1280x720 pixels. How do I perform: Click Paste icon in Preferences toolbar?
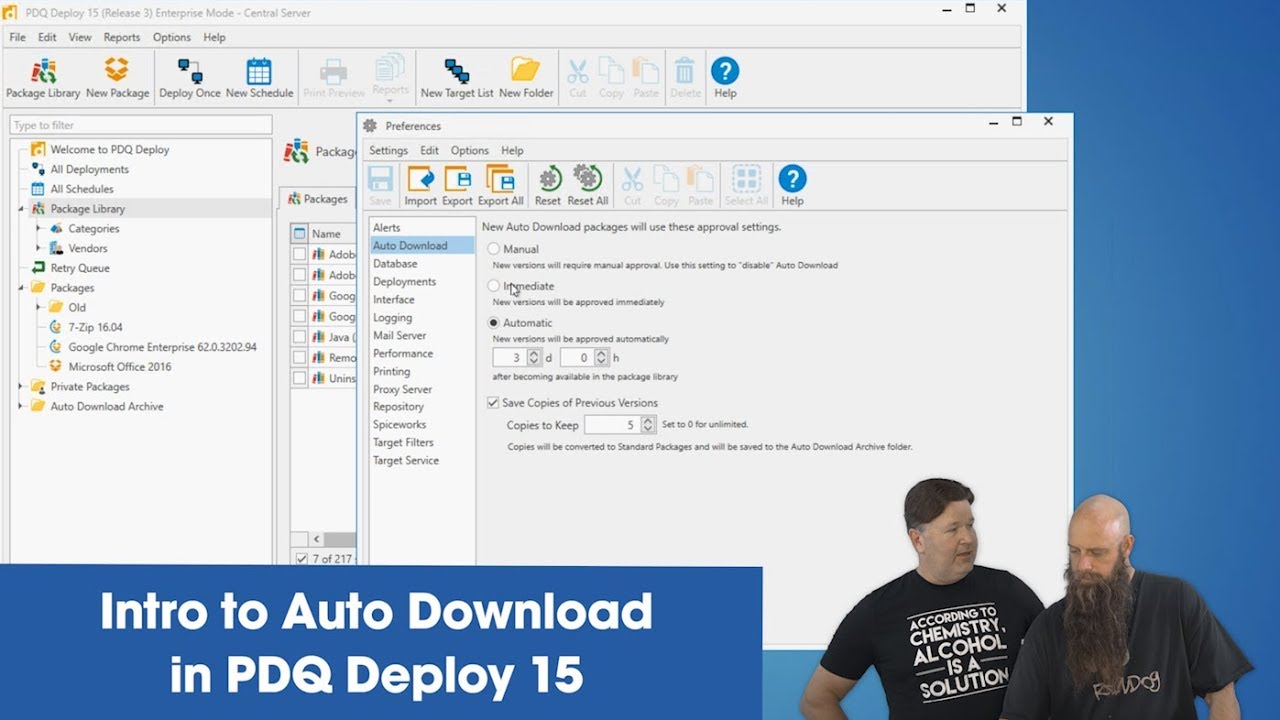coord(700,186)
